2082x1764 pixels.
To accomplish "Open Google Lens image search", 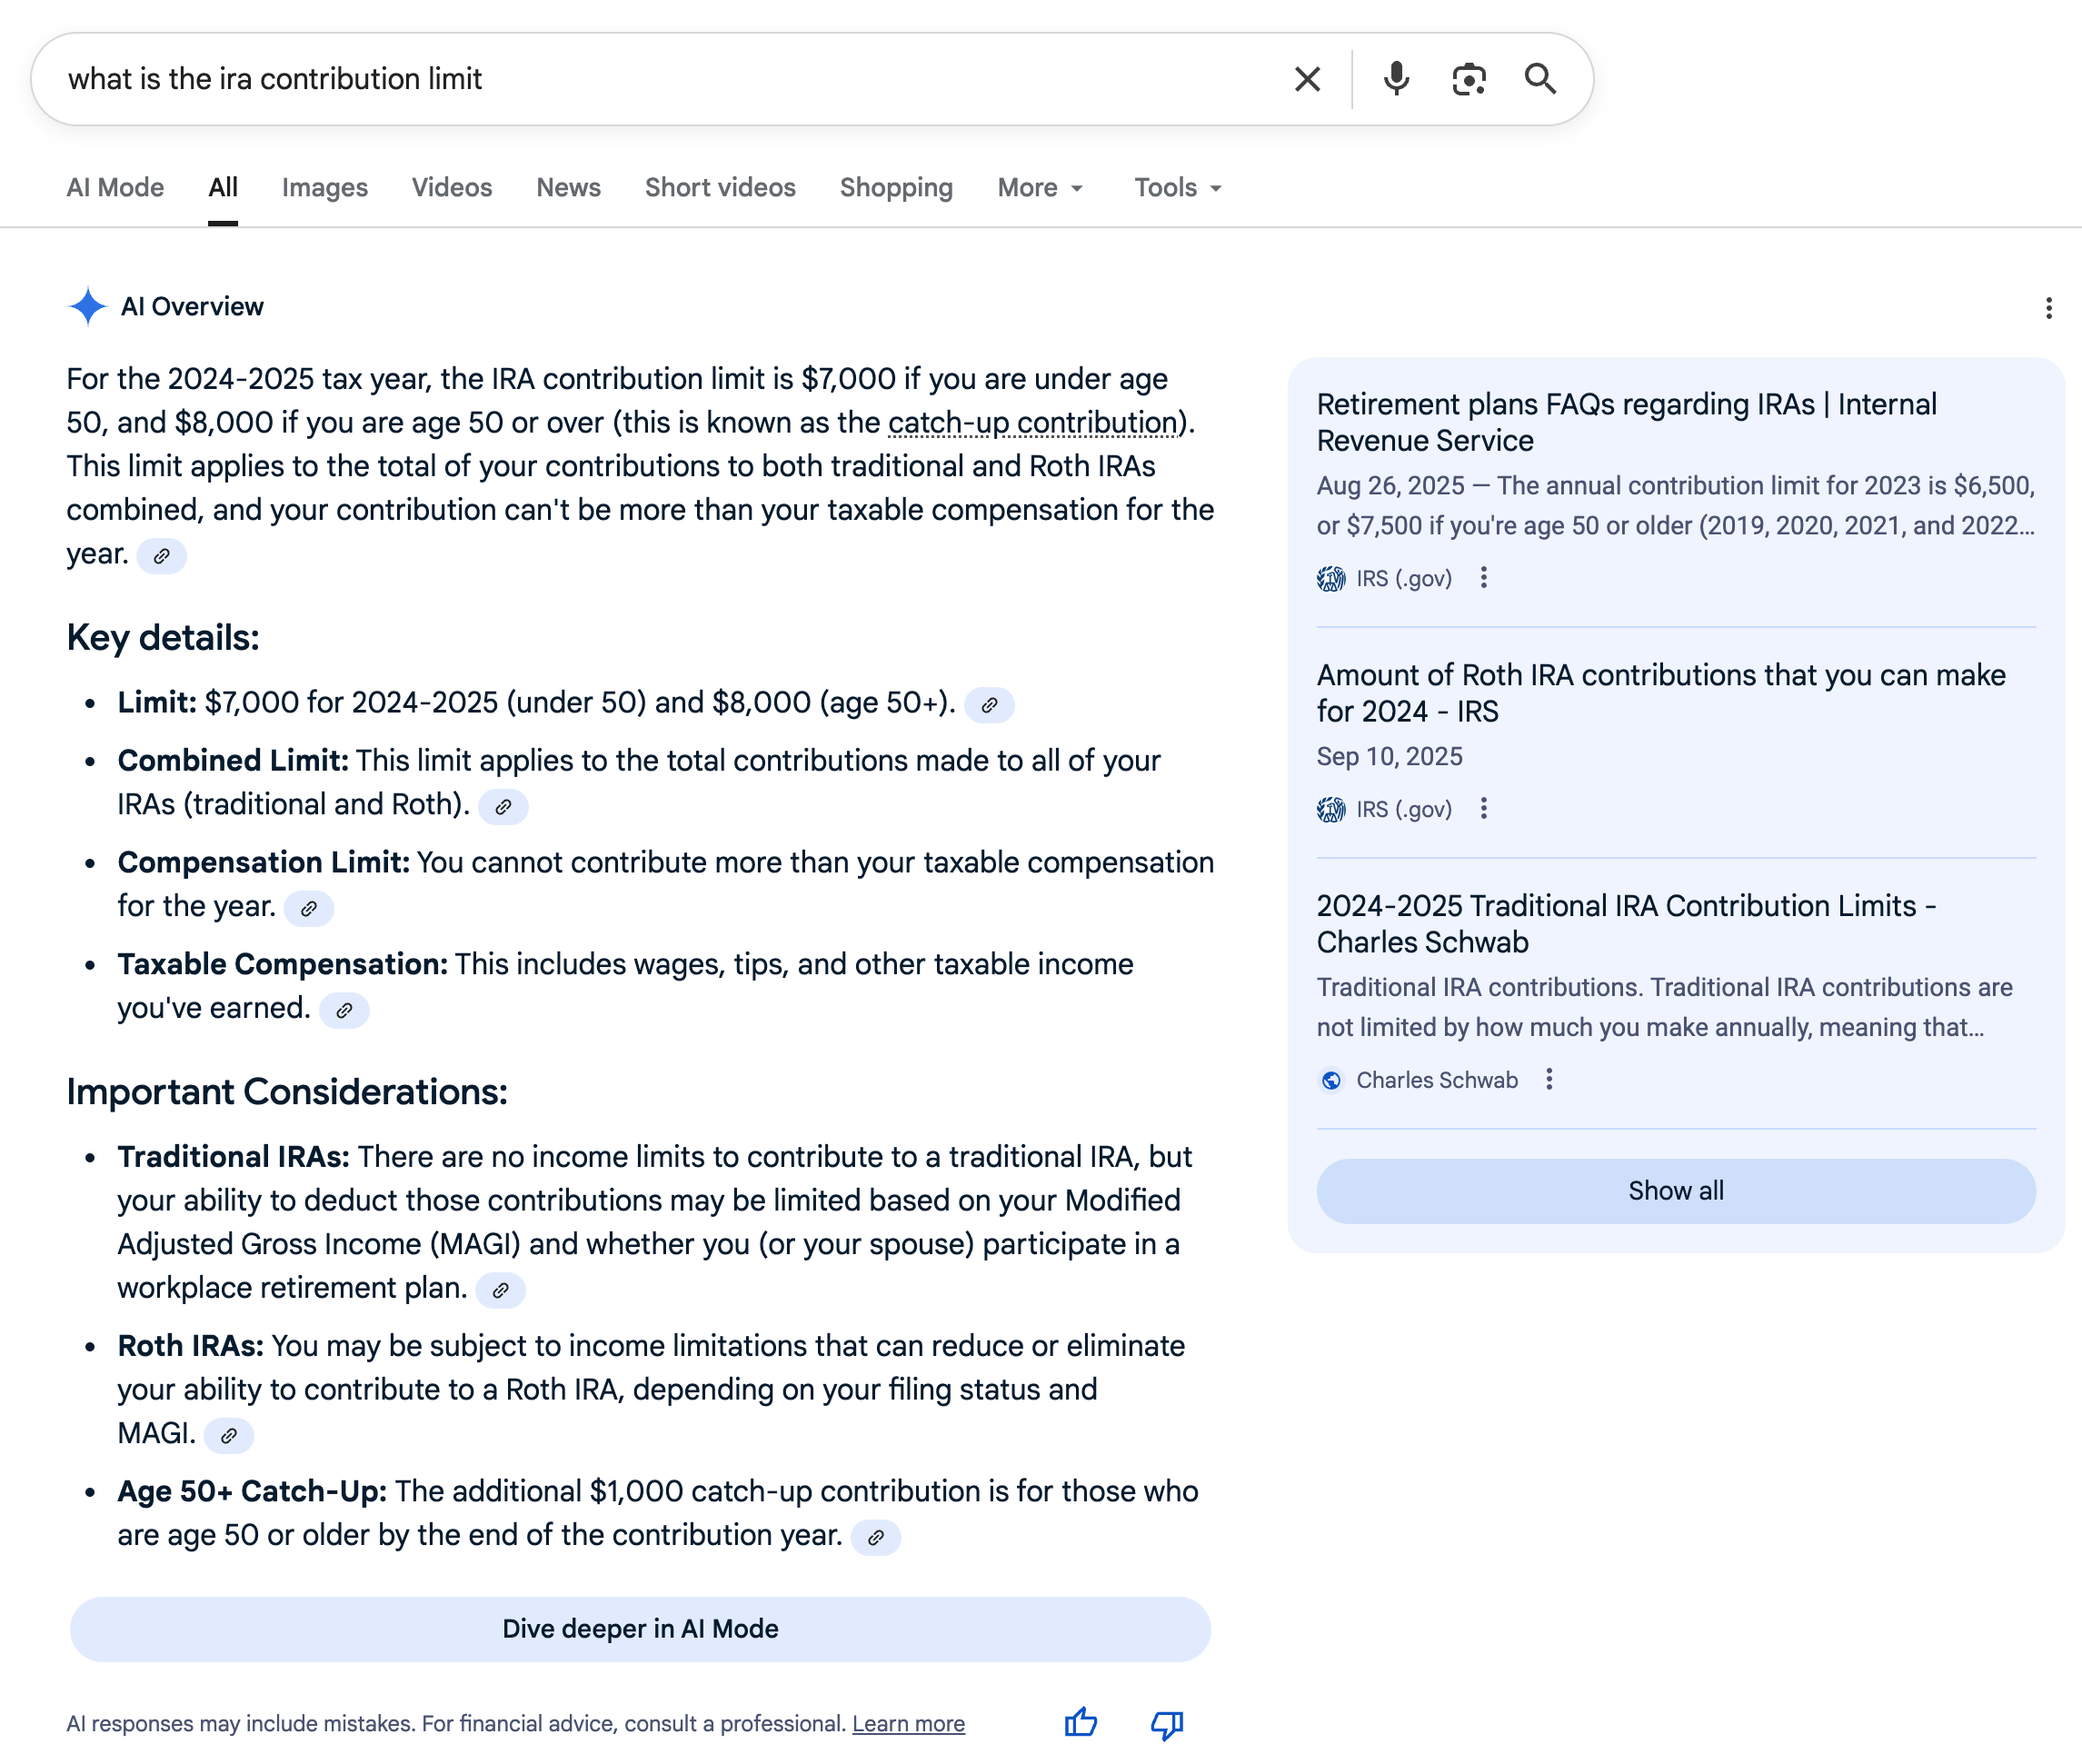I will click(x=1468, y=79).
